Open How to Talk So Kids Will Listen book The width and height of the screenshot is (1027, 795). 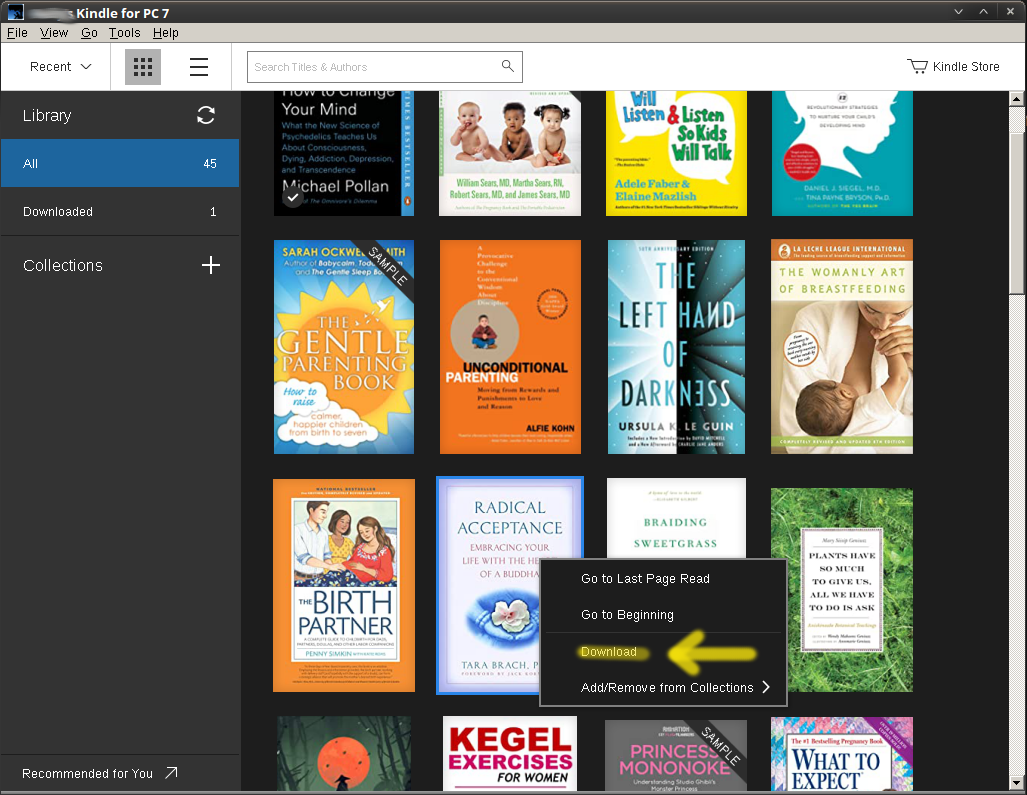pos(676,153)
